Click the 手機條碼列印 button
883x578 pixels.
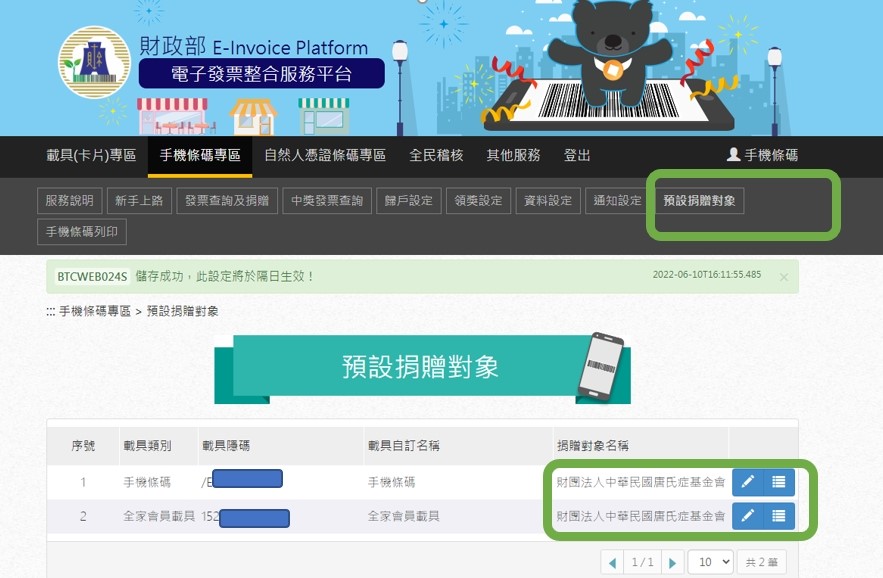click(x=82, y=232)
